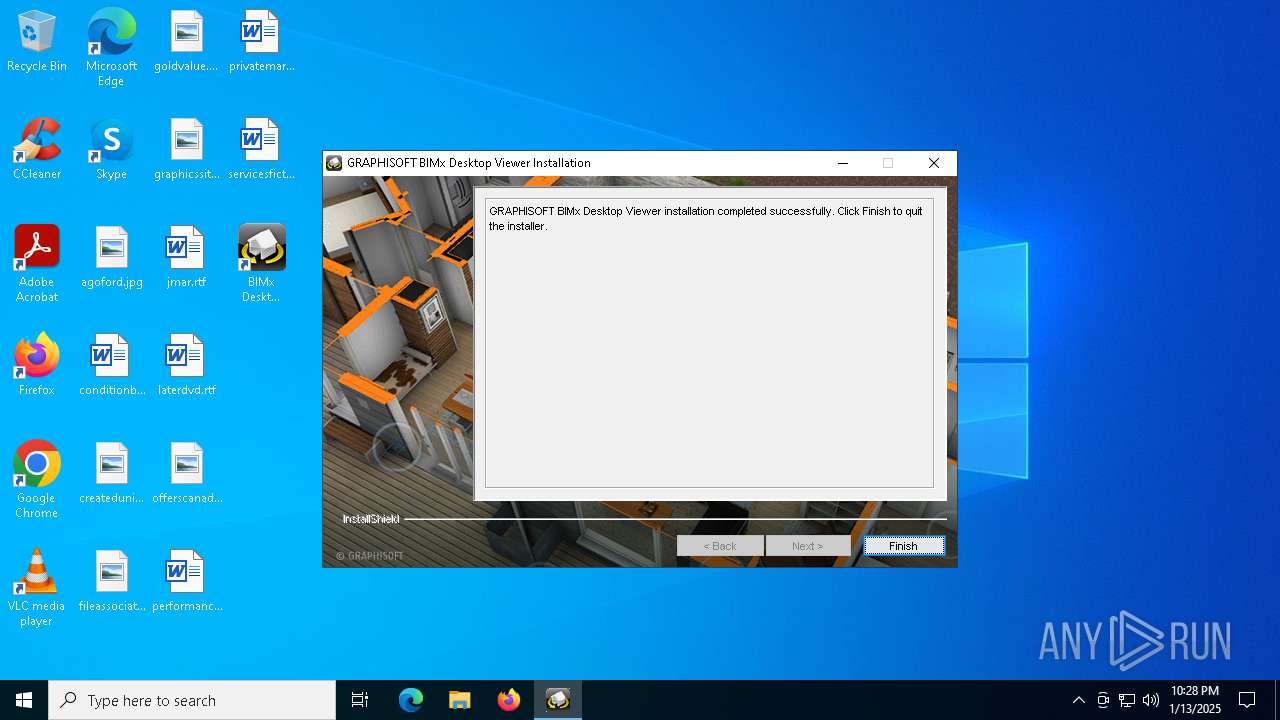
Task: Select the Skype desktop shortcut
Action: click(111, 149)
